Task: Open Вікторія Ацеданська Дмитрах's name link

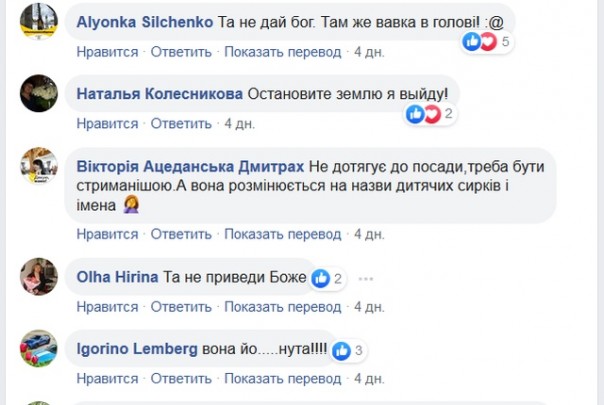Action: pos(191,166)
